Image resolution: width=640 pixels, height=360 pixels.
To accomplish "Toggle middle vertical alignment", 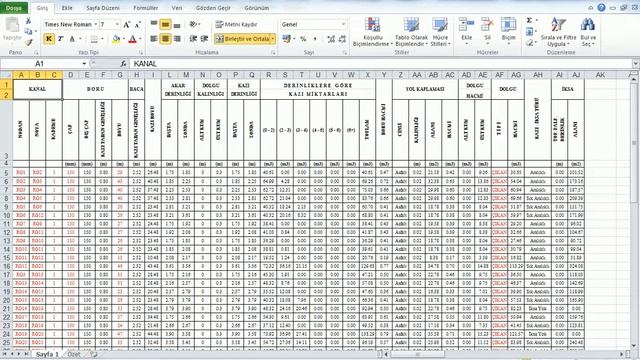I will point(165,24).
